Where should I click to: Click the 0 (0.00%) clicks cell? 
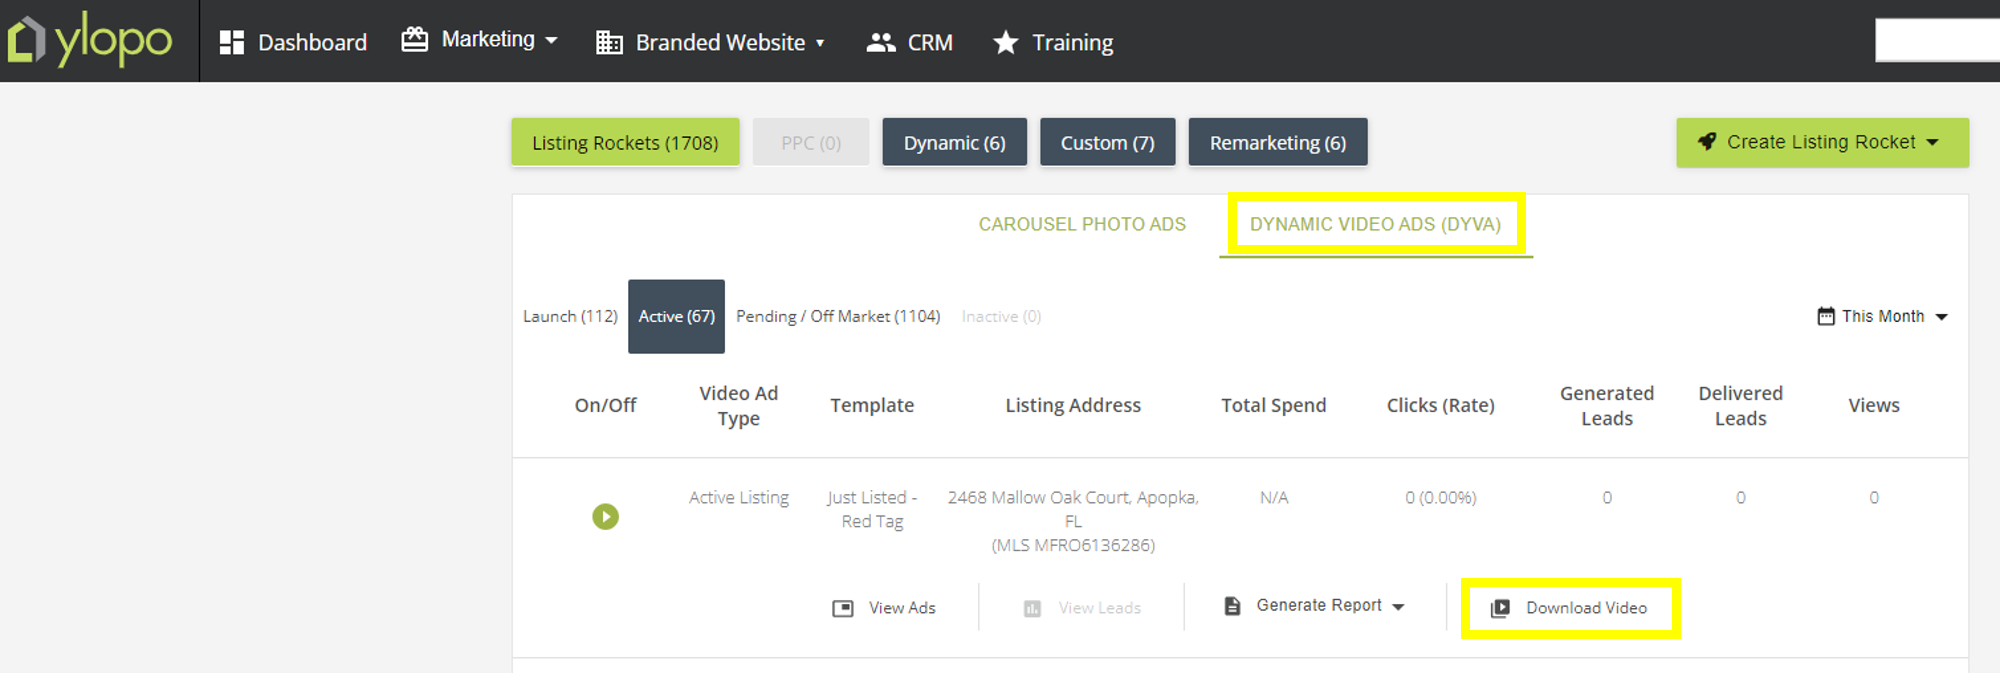click(x=1441, y=497)
